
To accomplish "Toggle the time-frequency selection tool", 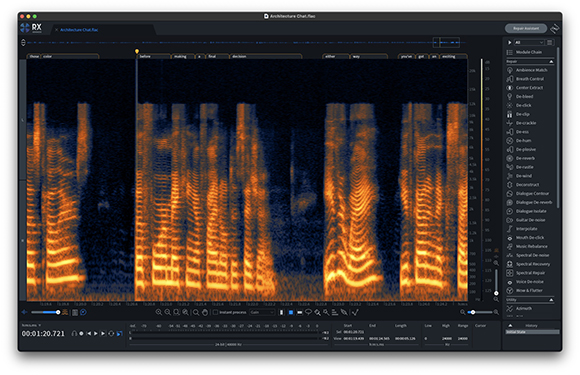I will (291, 312).
